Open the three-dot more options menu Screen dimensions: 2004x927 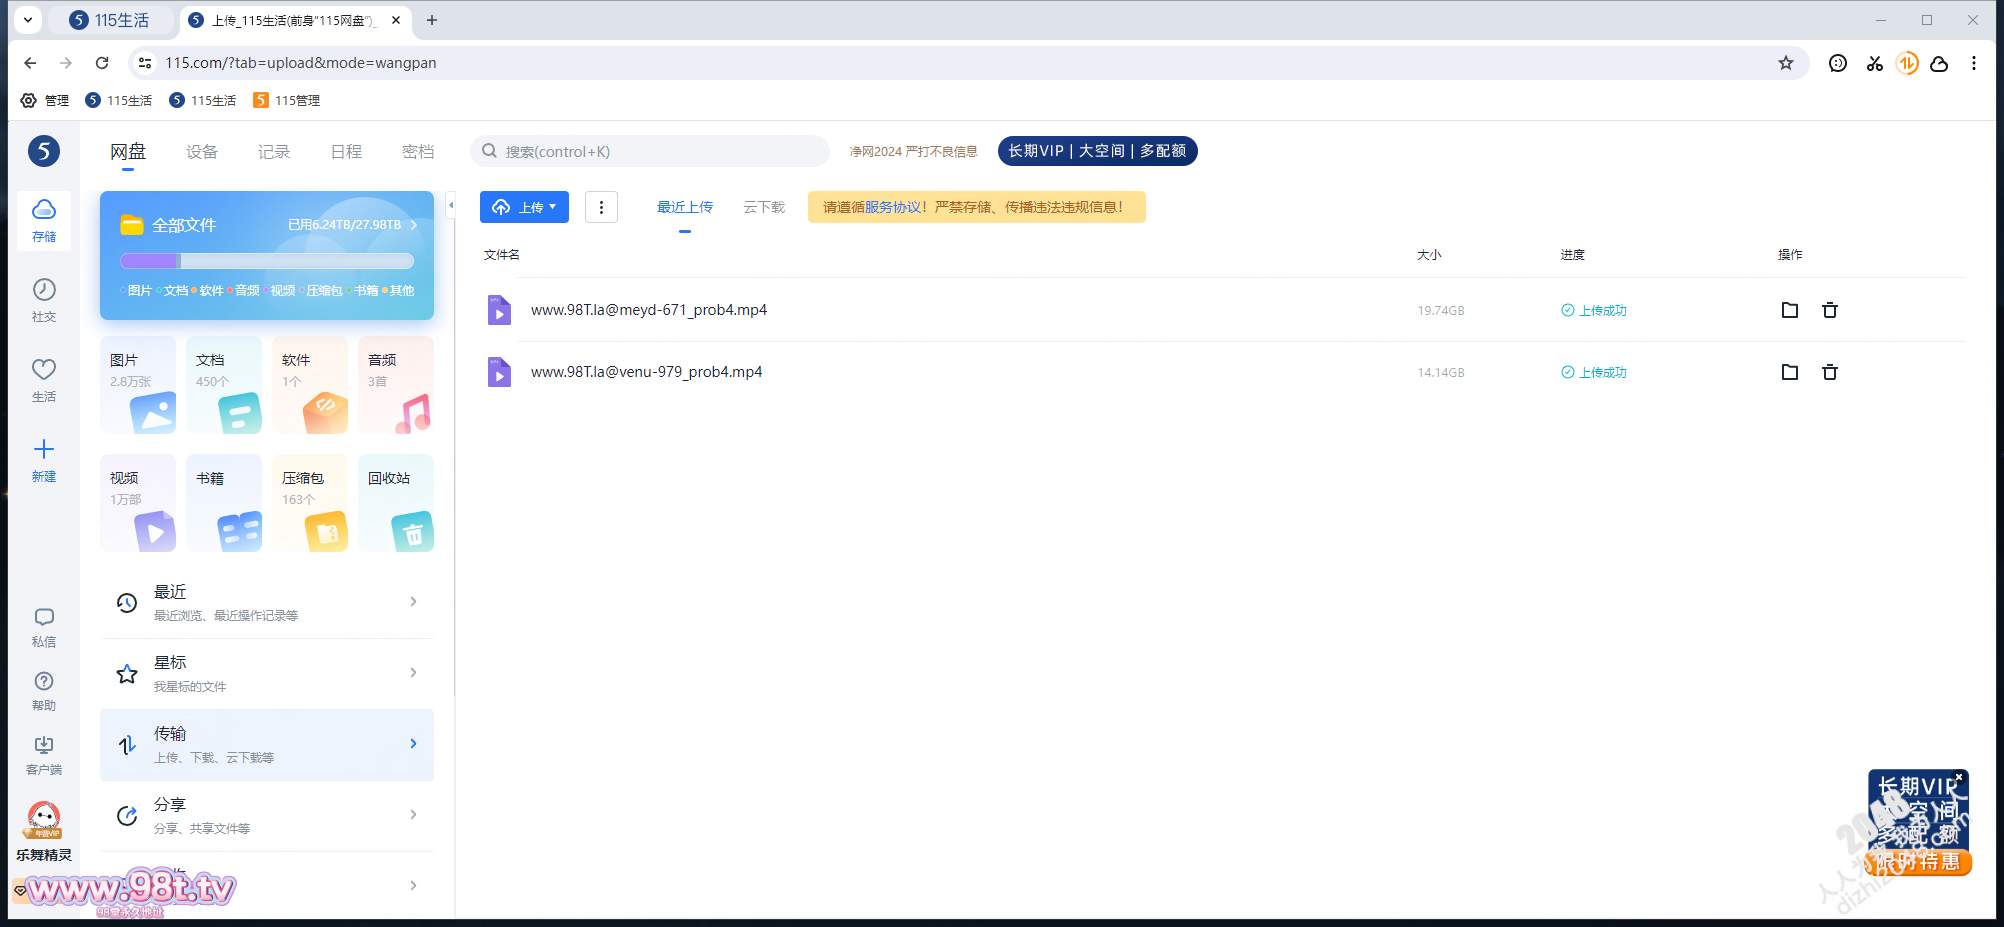[x=601, y=207]
